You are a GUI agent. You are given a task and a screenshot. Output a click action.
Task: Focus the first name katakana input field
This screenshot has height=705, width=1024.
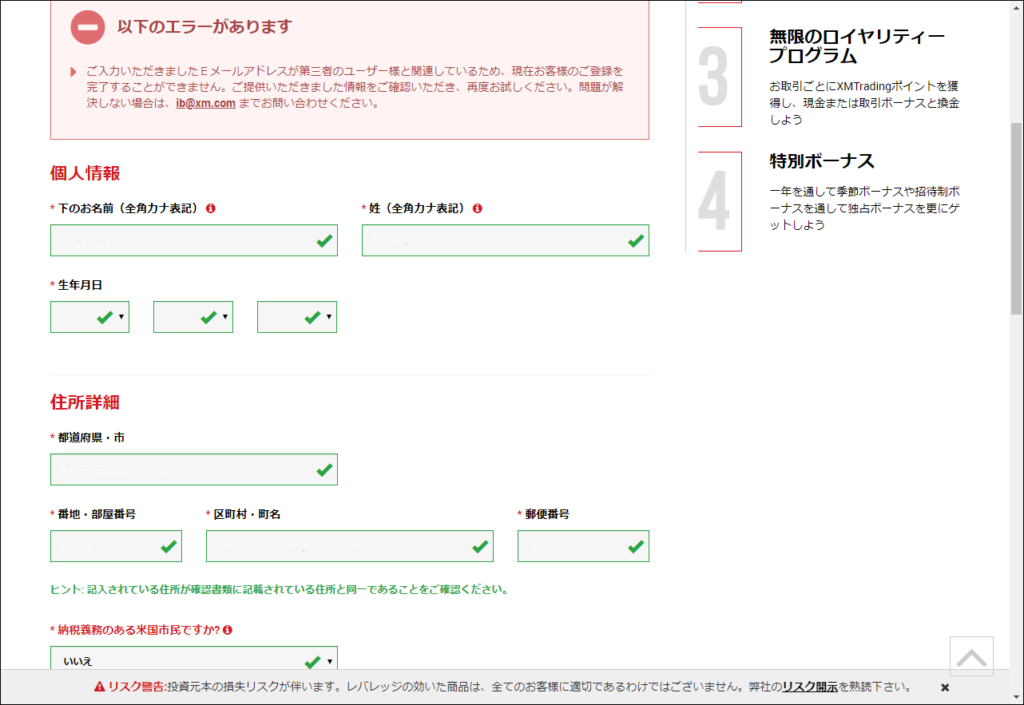(194, 240)
